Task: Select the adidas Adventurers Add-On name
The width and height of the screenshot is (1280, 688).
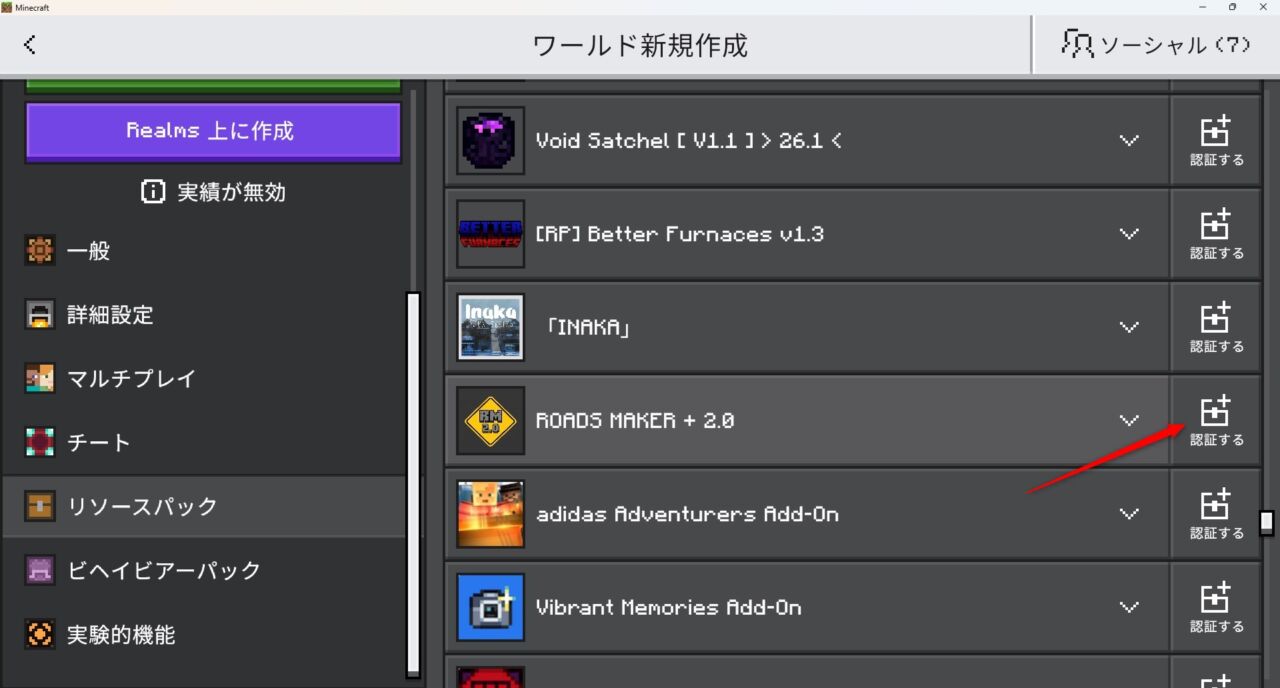Action: [687, 514]
